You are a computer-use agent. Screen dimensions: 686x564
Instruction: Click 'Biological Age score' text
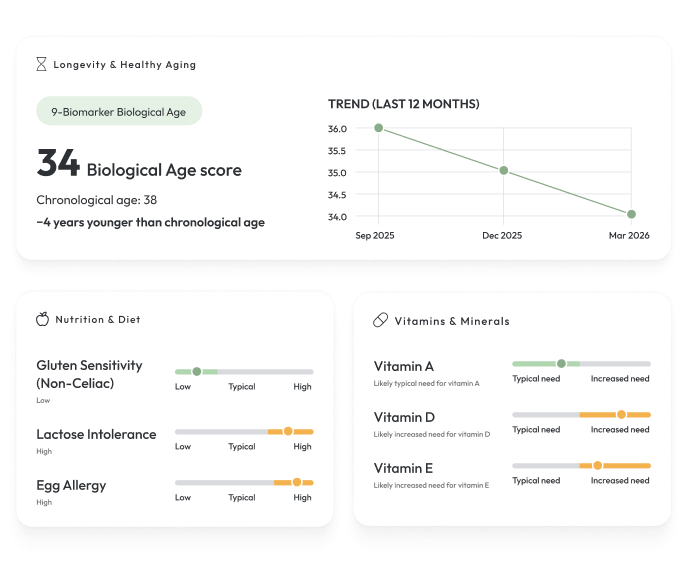pos(164,170)
